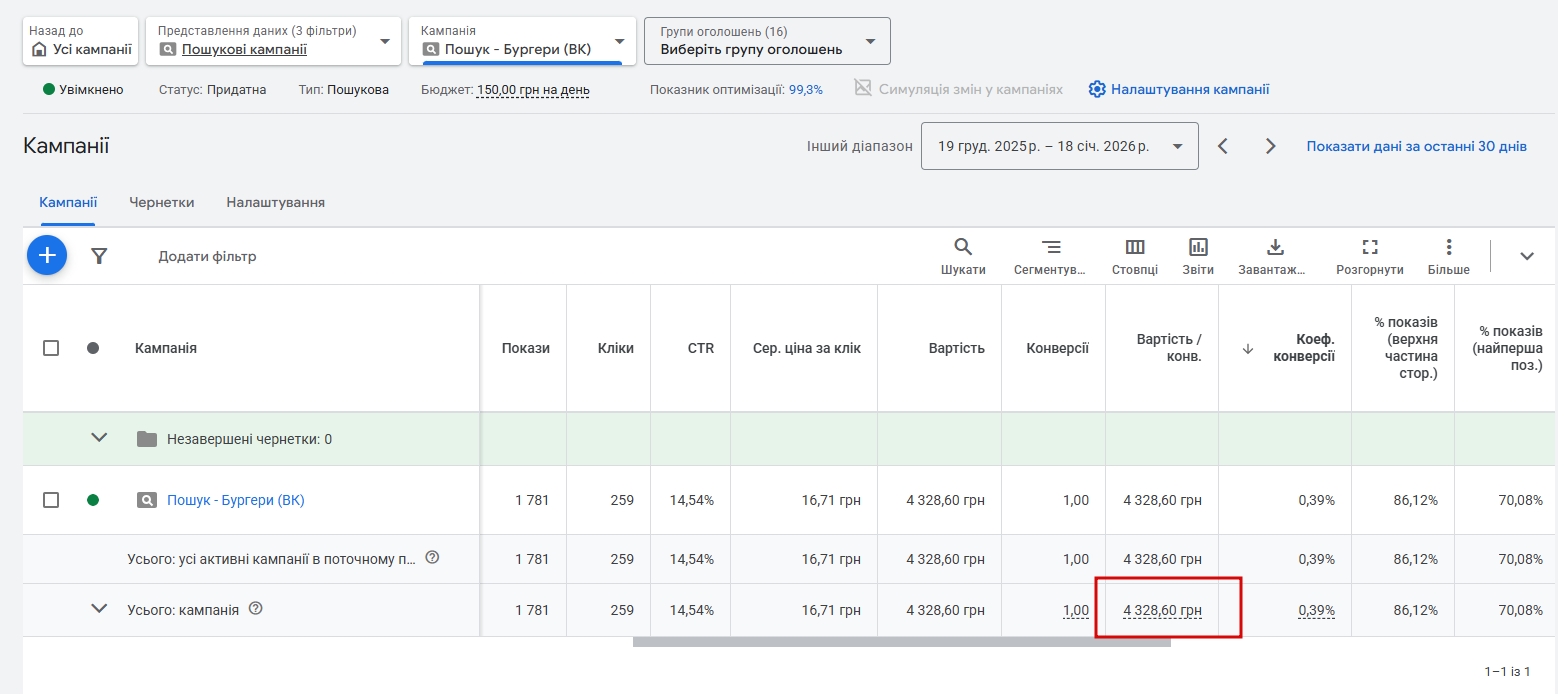Open Налаштування кампанії link
The image size is (1558, 694).
[x=1179, y=89]
